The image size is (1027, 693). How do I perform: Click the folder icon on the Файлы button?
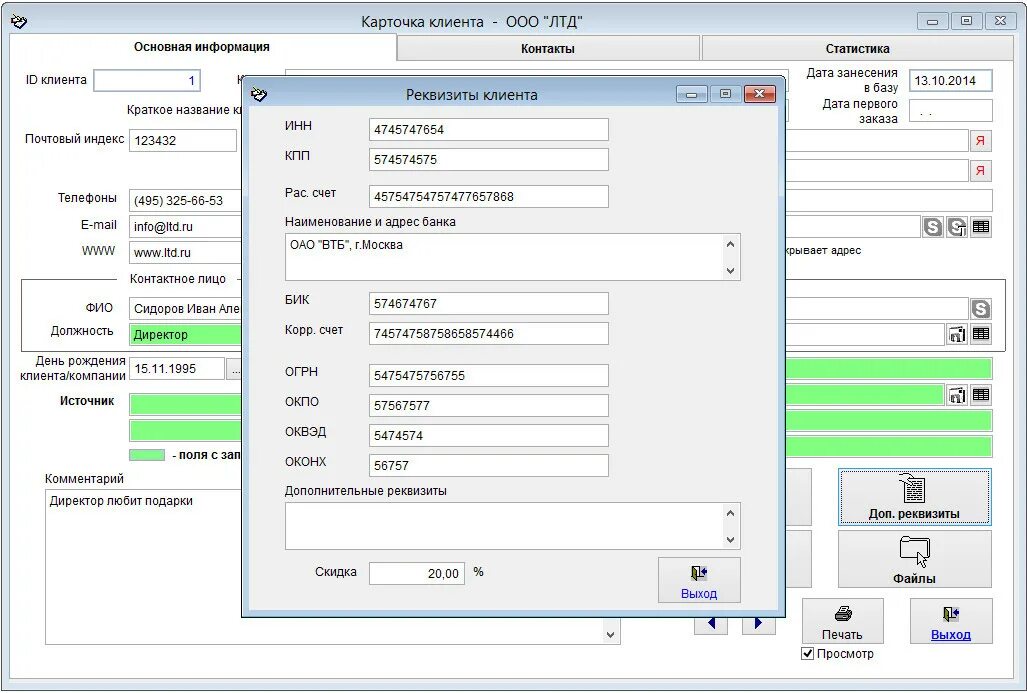point(914,550)
